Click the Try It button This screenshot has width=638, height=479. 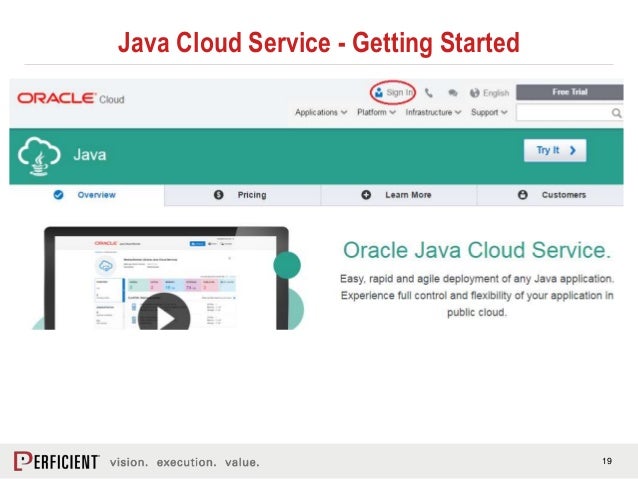555,150
